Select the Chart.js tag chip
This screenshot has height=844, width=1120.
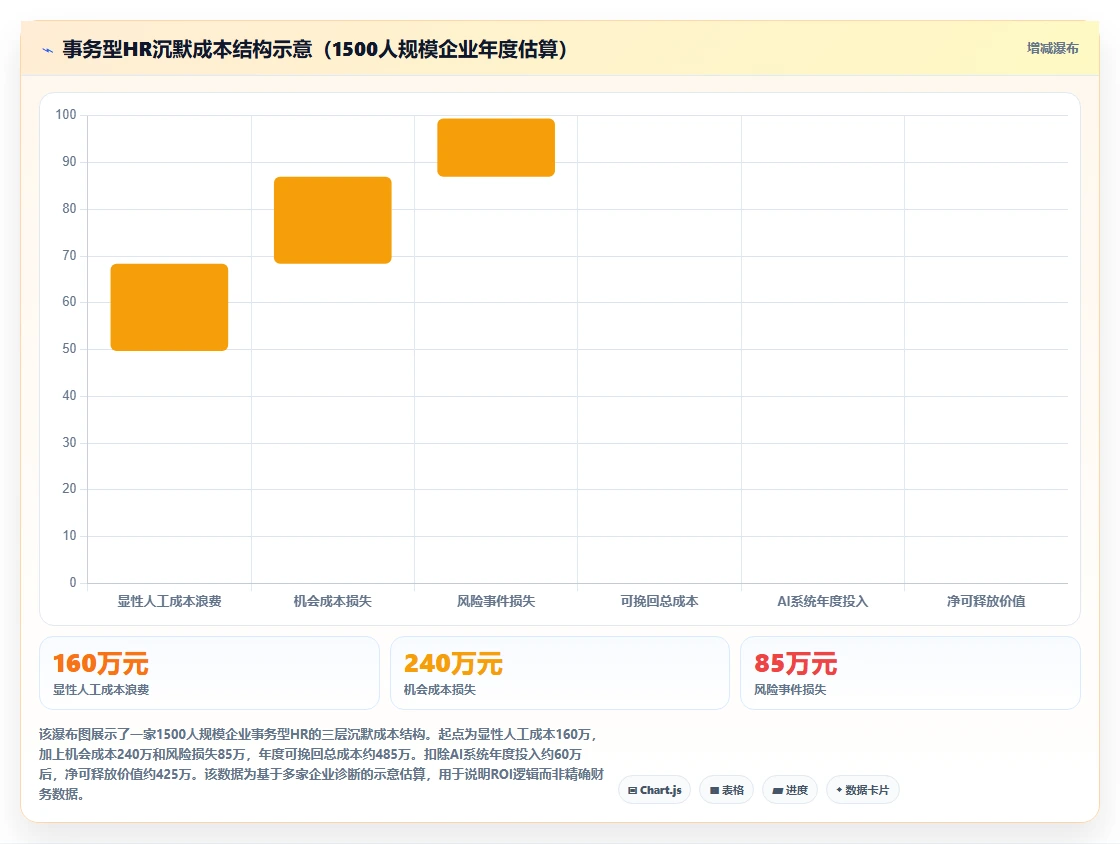click(x=654, y=790)
